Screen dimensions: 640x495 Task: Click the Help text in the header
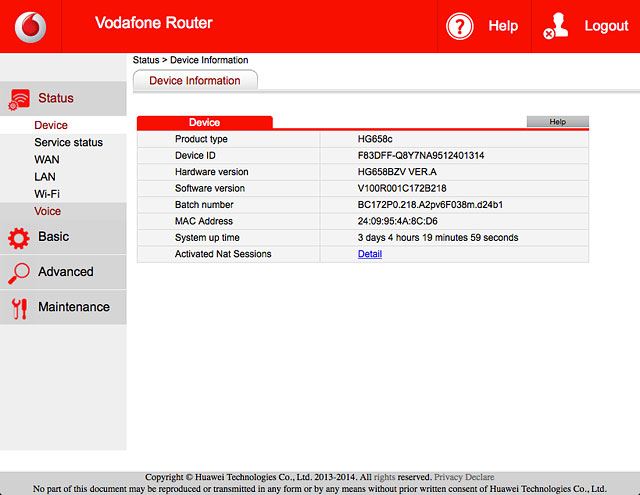pos(503,26)
